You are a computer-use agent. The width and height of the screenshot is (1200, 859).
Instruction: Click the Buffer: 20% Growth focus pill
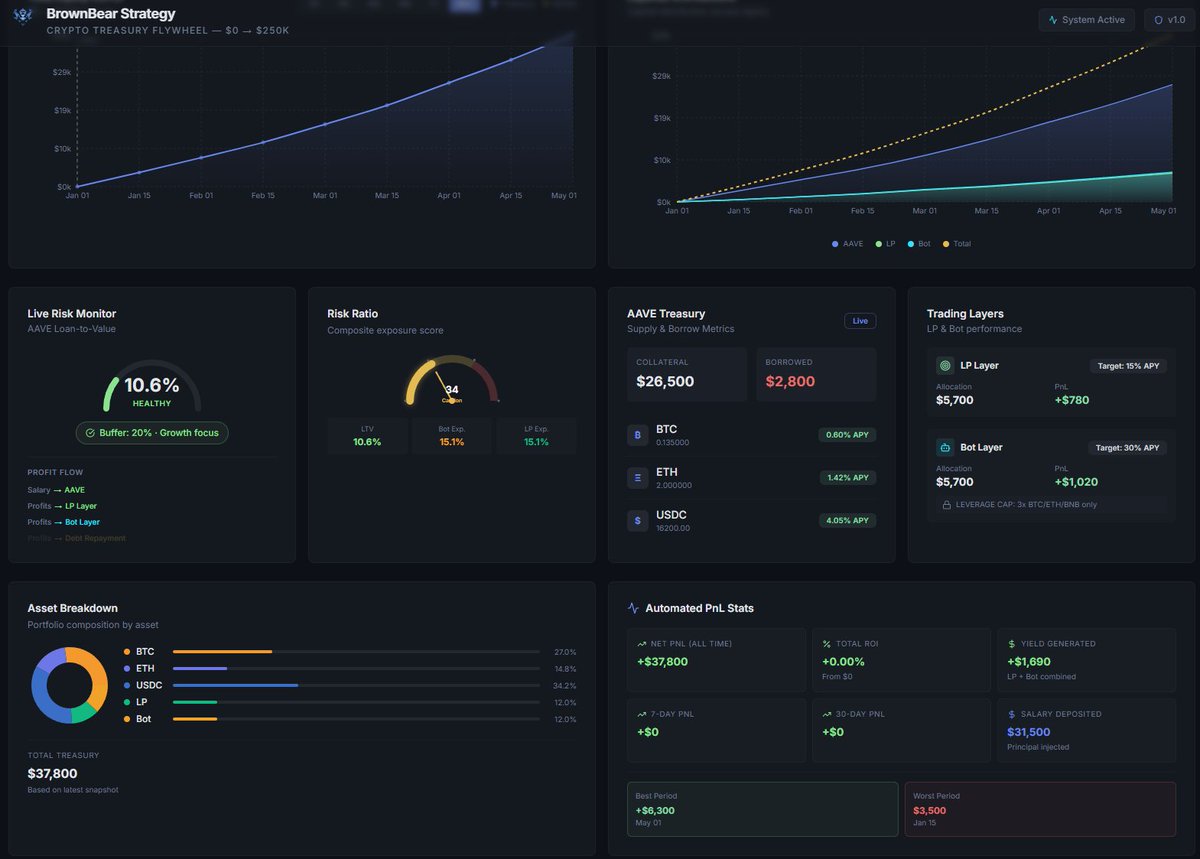(x=152, y=433)
